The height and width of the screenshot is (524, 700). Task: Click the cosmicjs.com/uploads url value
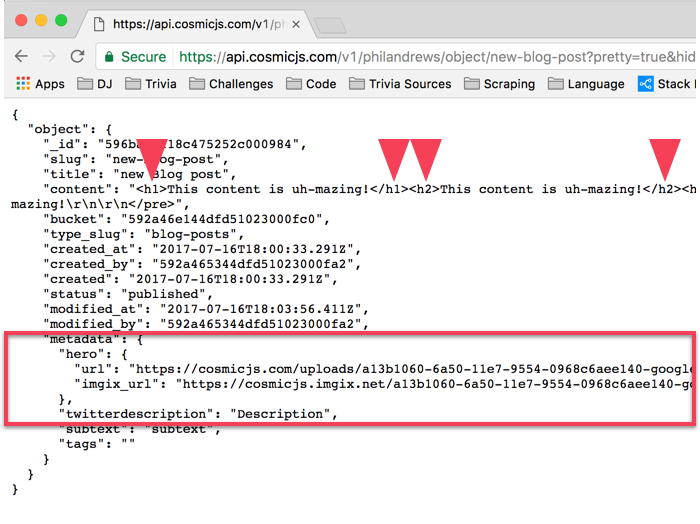tap(411, 369)
